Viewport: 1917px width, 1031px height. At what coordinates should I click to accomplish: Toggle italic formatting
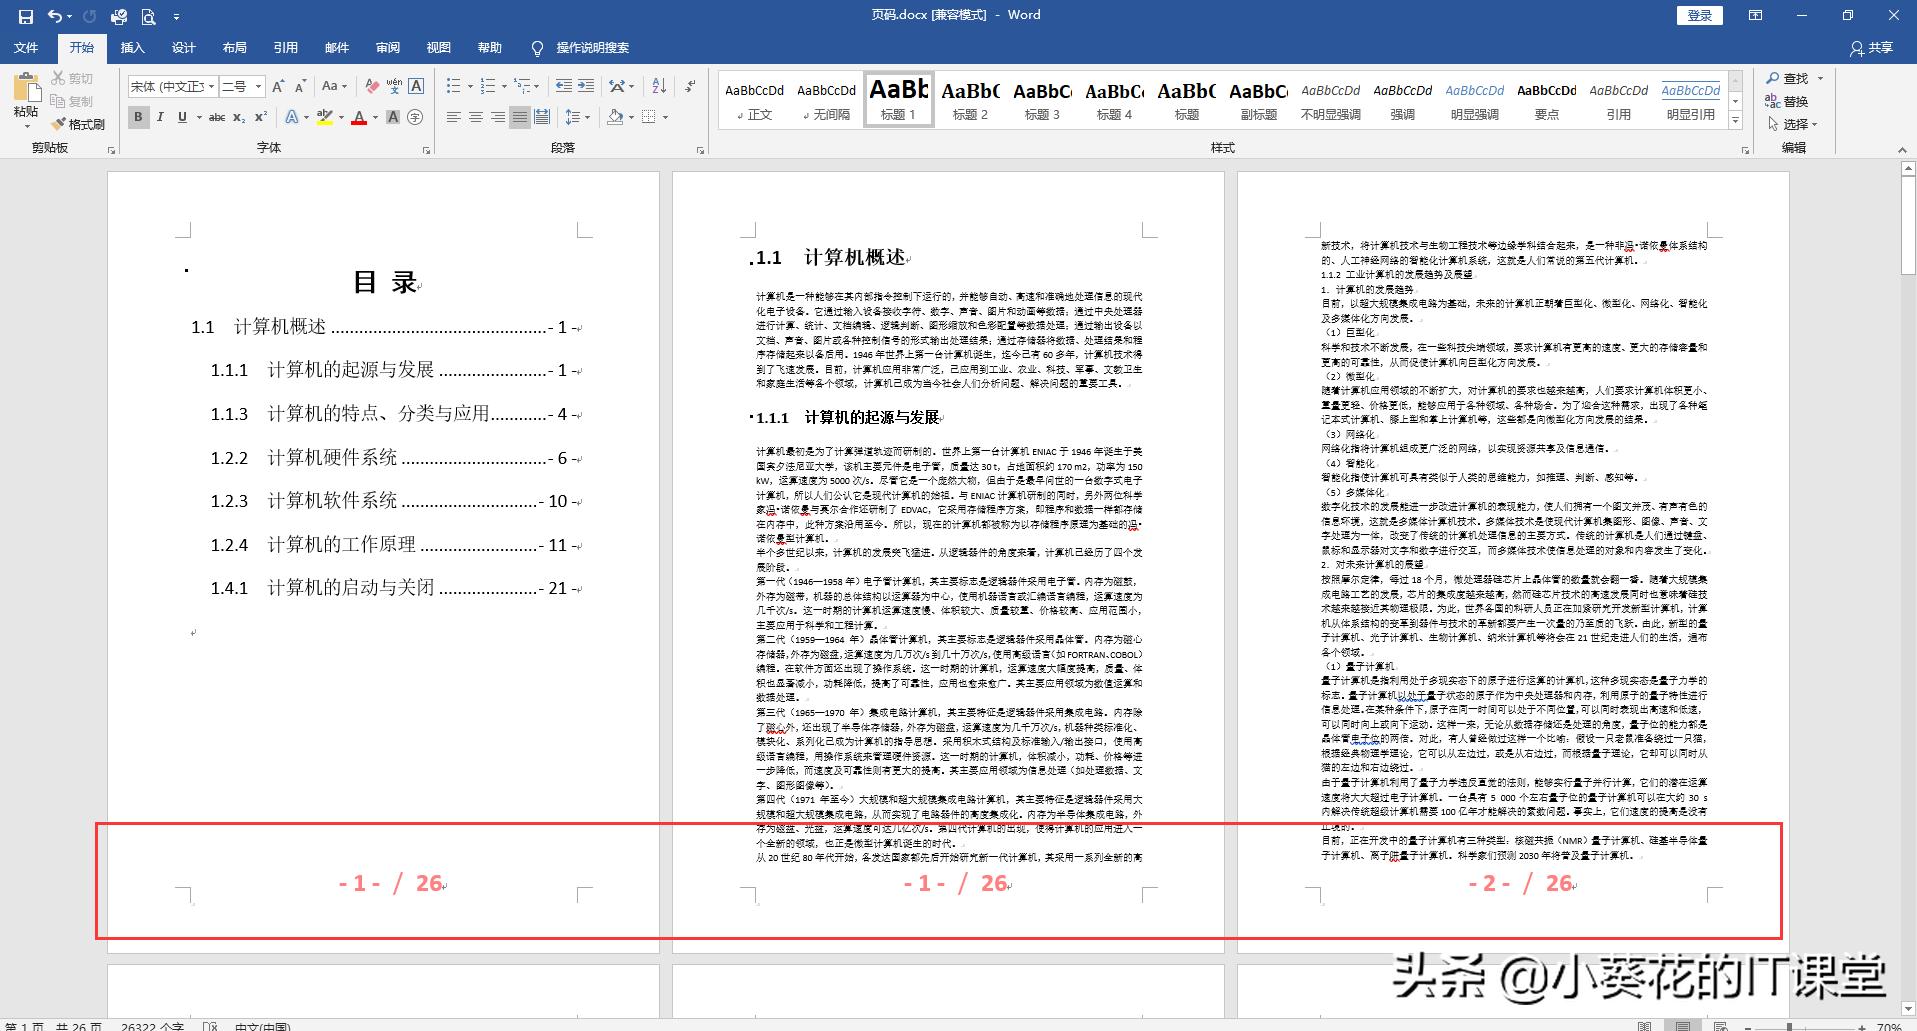[160, 118]
